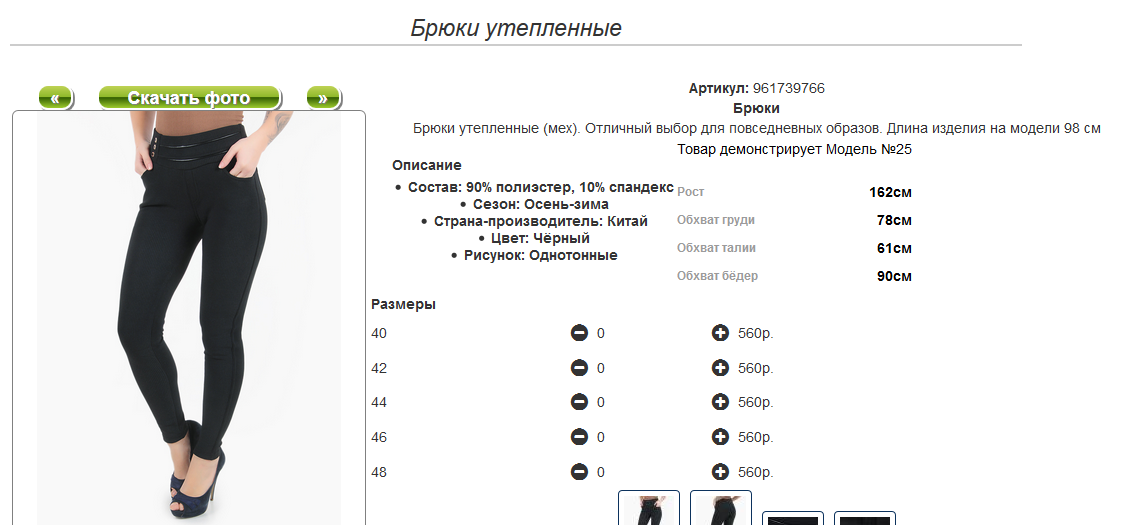Viewport: 1121px width, 525px height.
Task: Decrease quantity for size 40
Action: tap(579, 333)
